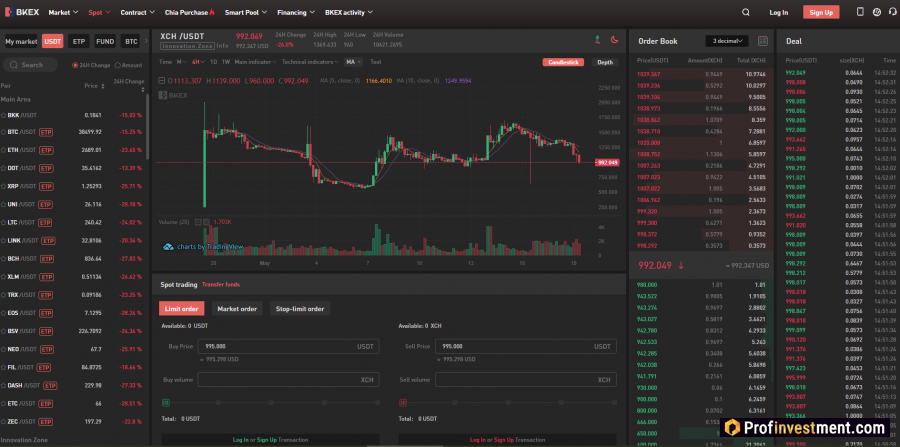Click the BKEX logo
The width and height of the screenshot is (900, 447).
(x=22, y=12)
